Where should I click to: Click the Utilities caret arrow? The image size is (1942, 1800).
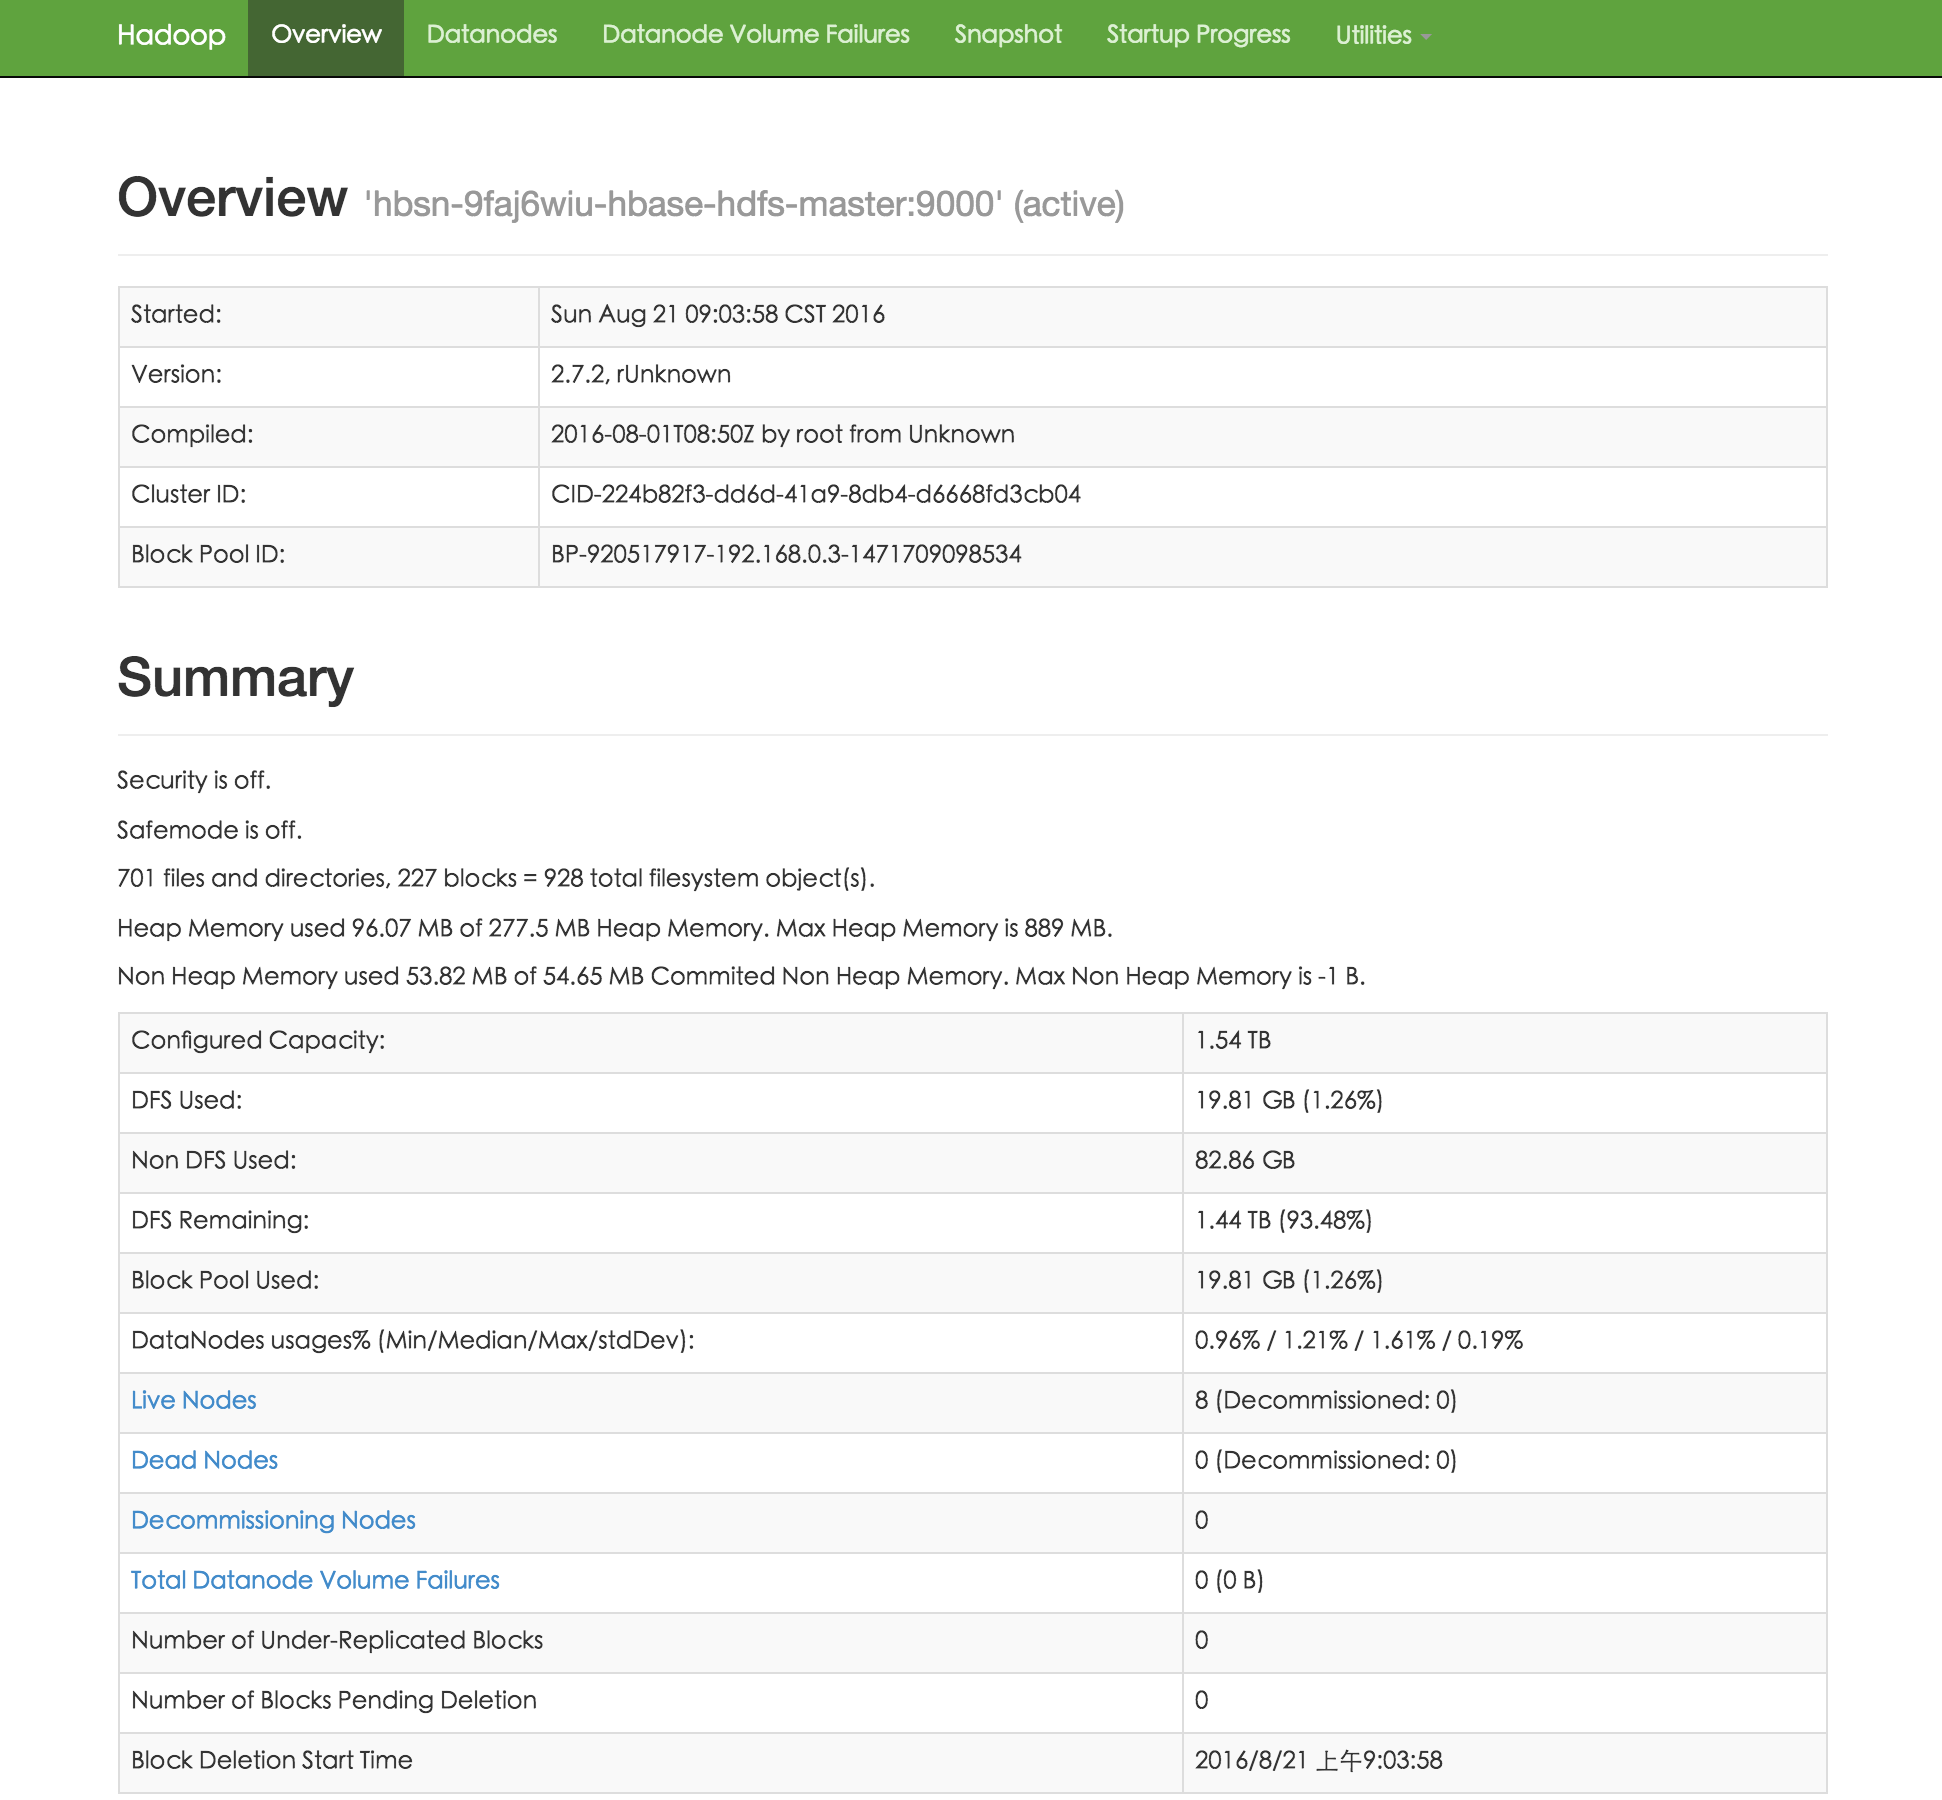(x=1427, y=38)
